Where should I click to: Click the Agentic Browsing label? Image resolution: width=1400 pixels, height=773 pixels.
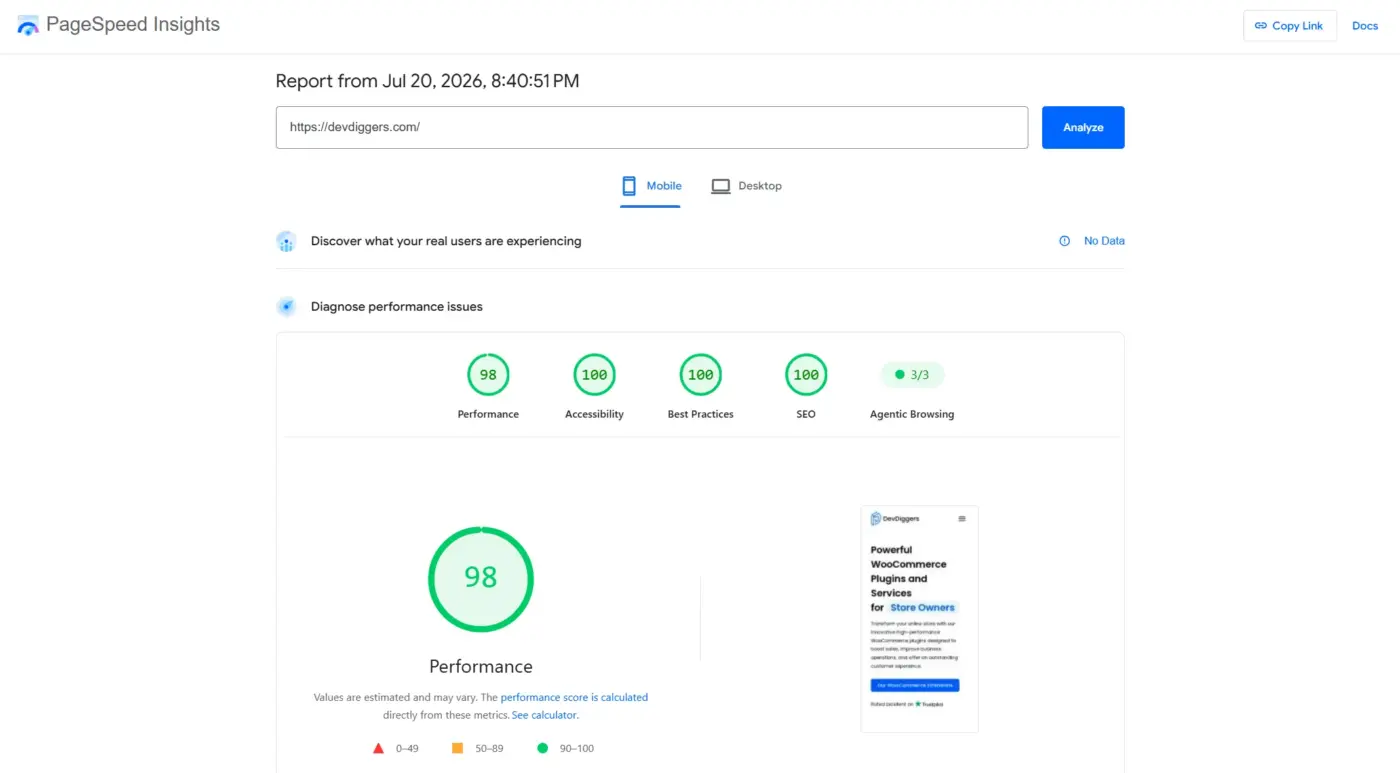912,414
